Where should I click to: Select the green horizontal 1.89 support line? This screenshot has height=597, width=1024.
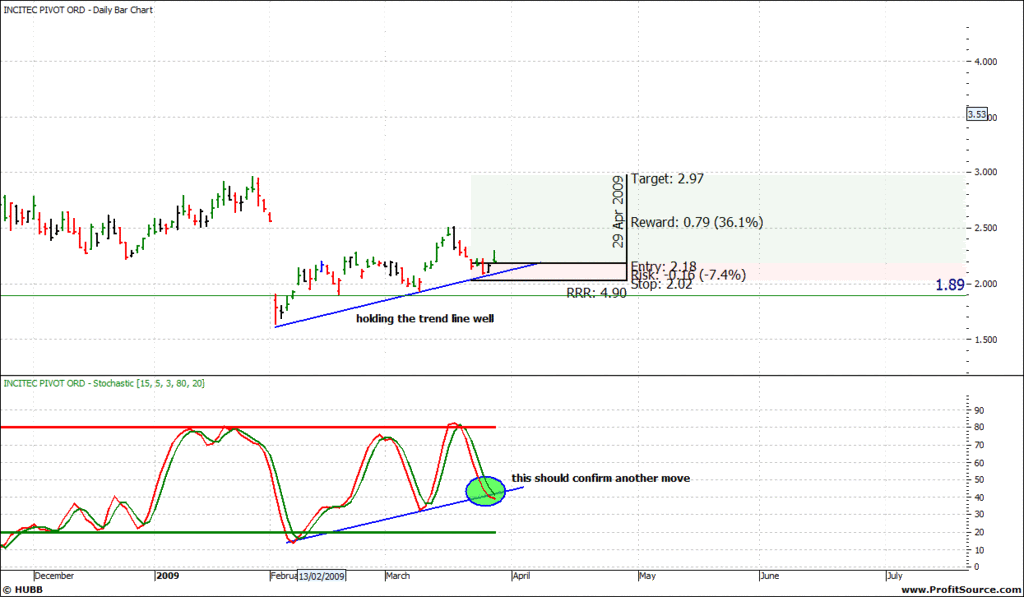click(x=483, y=296)
